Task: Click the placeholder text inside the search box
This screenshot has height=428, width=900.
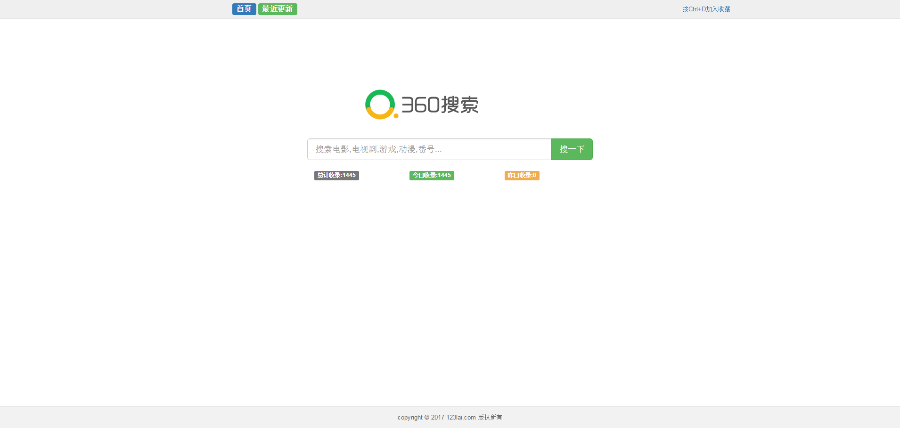Action: (x=378, y=149)
